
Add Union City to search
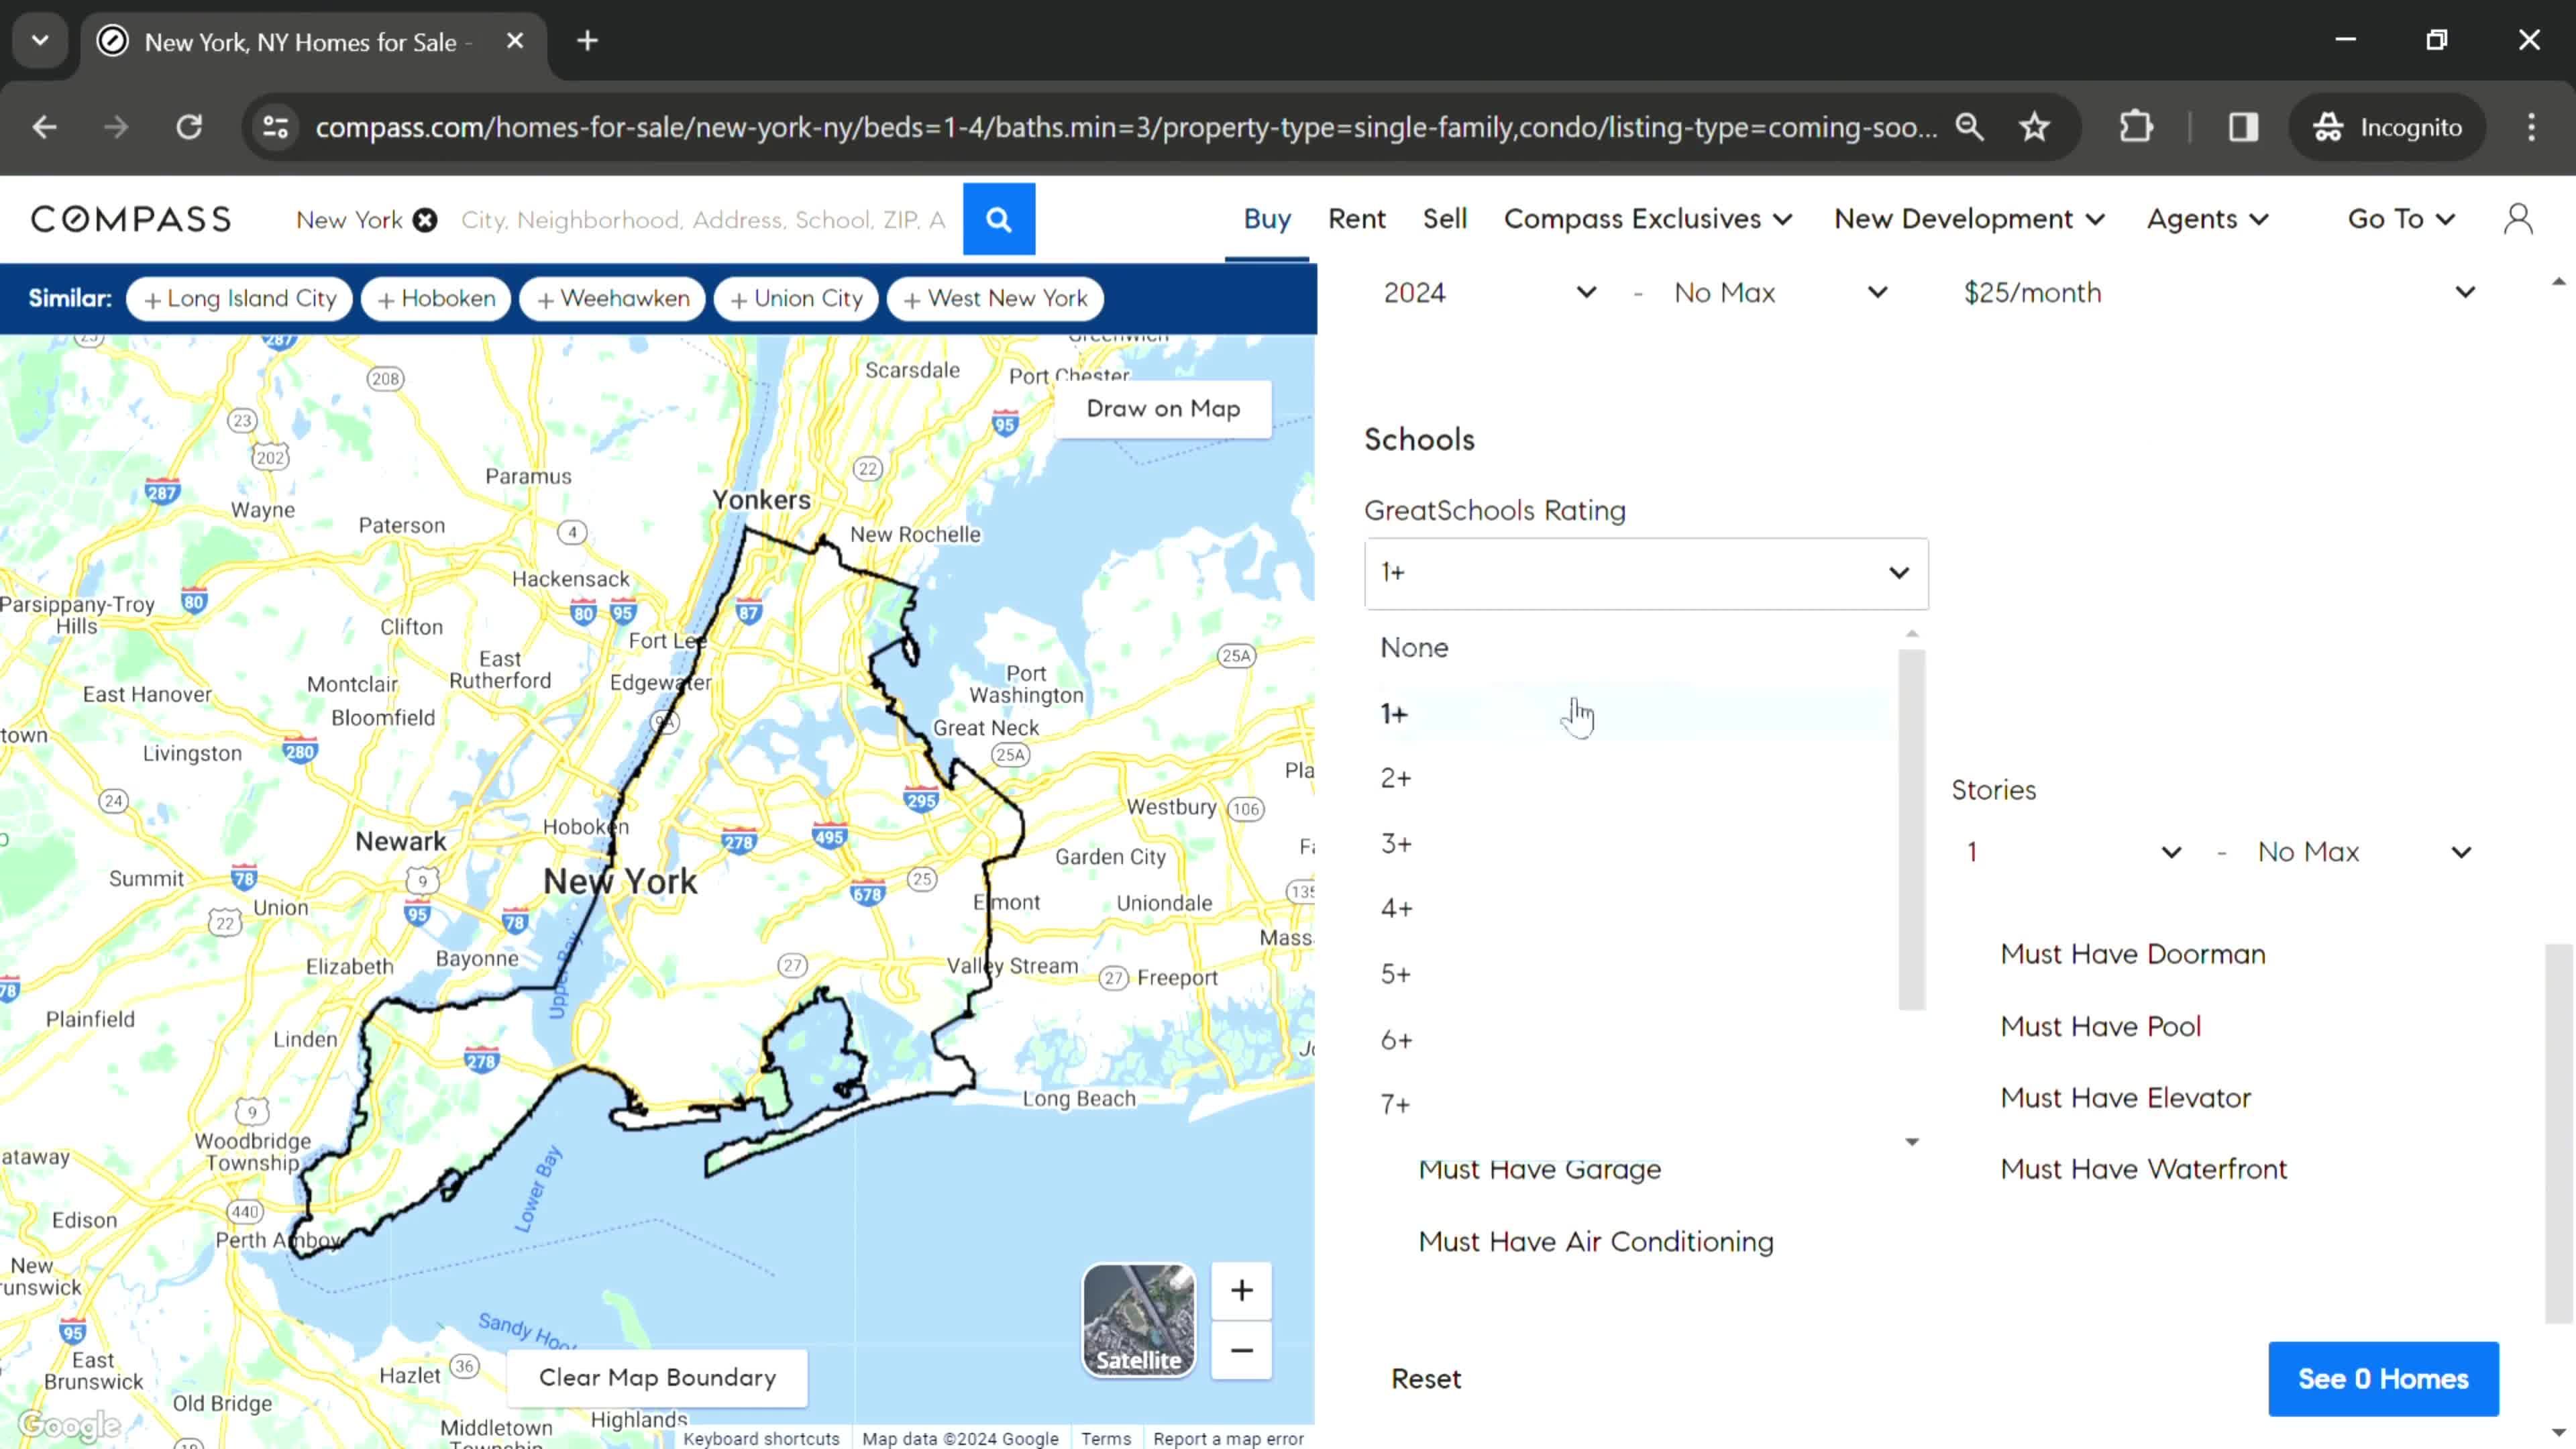[x=796, y=298]
